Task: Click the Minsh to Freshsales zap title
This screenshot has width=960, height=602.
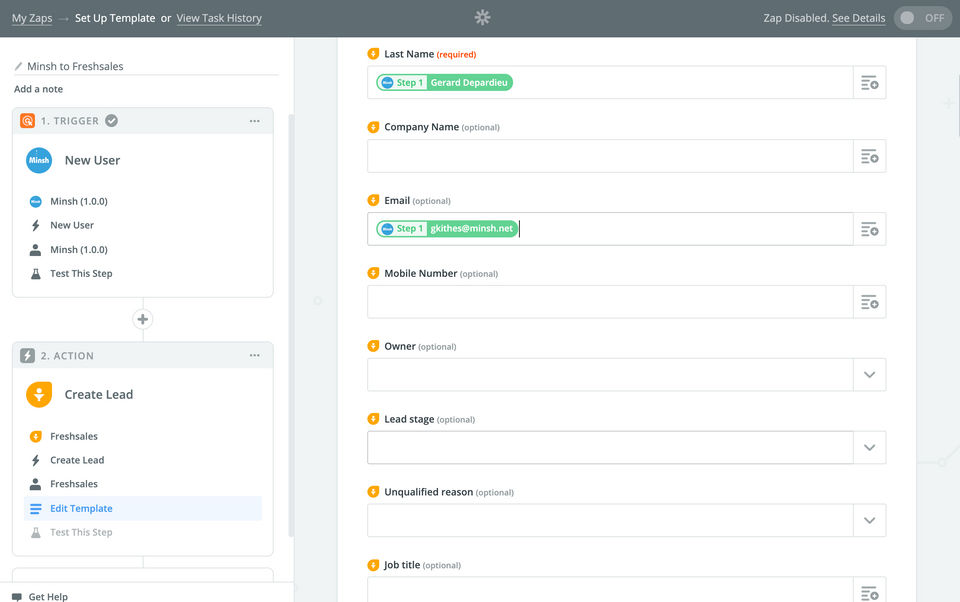Action: click(x=75, y=66)
